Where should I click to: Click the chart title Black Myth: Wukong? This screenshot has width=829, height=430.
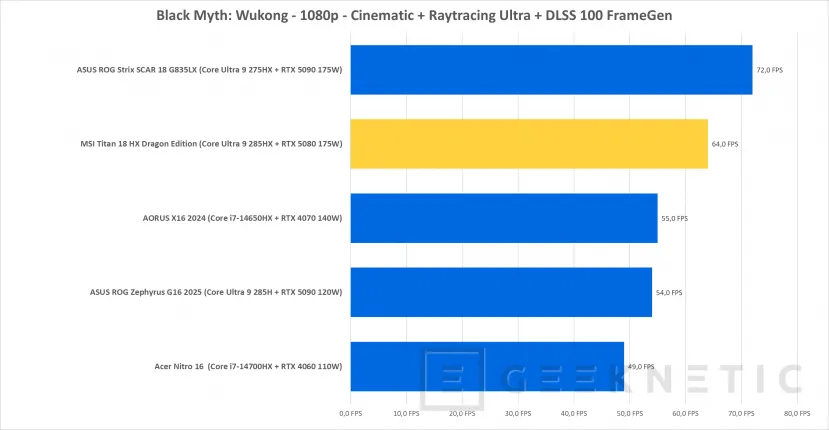click(x=414, y=15)
